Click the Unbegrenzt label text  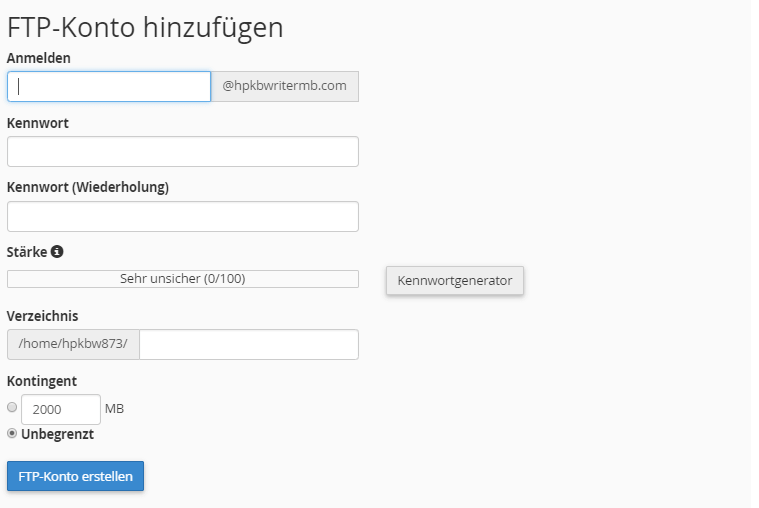click(58, 434)
